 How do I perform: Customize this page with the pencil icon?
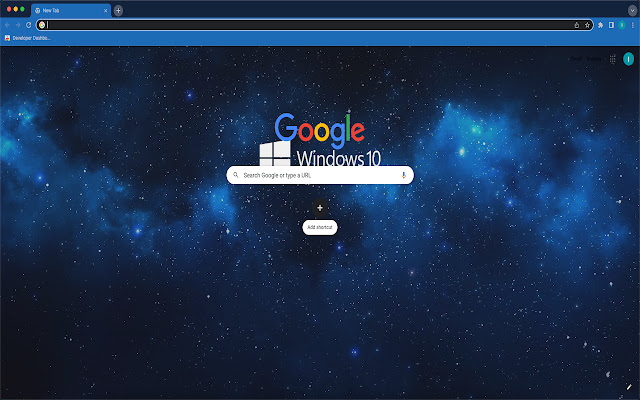click(629, 387)
